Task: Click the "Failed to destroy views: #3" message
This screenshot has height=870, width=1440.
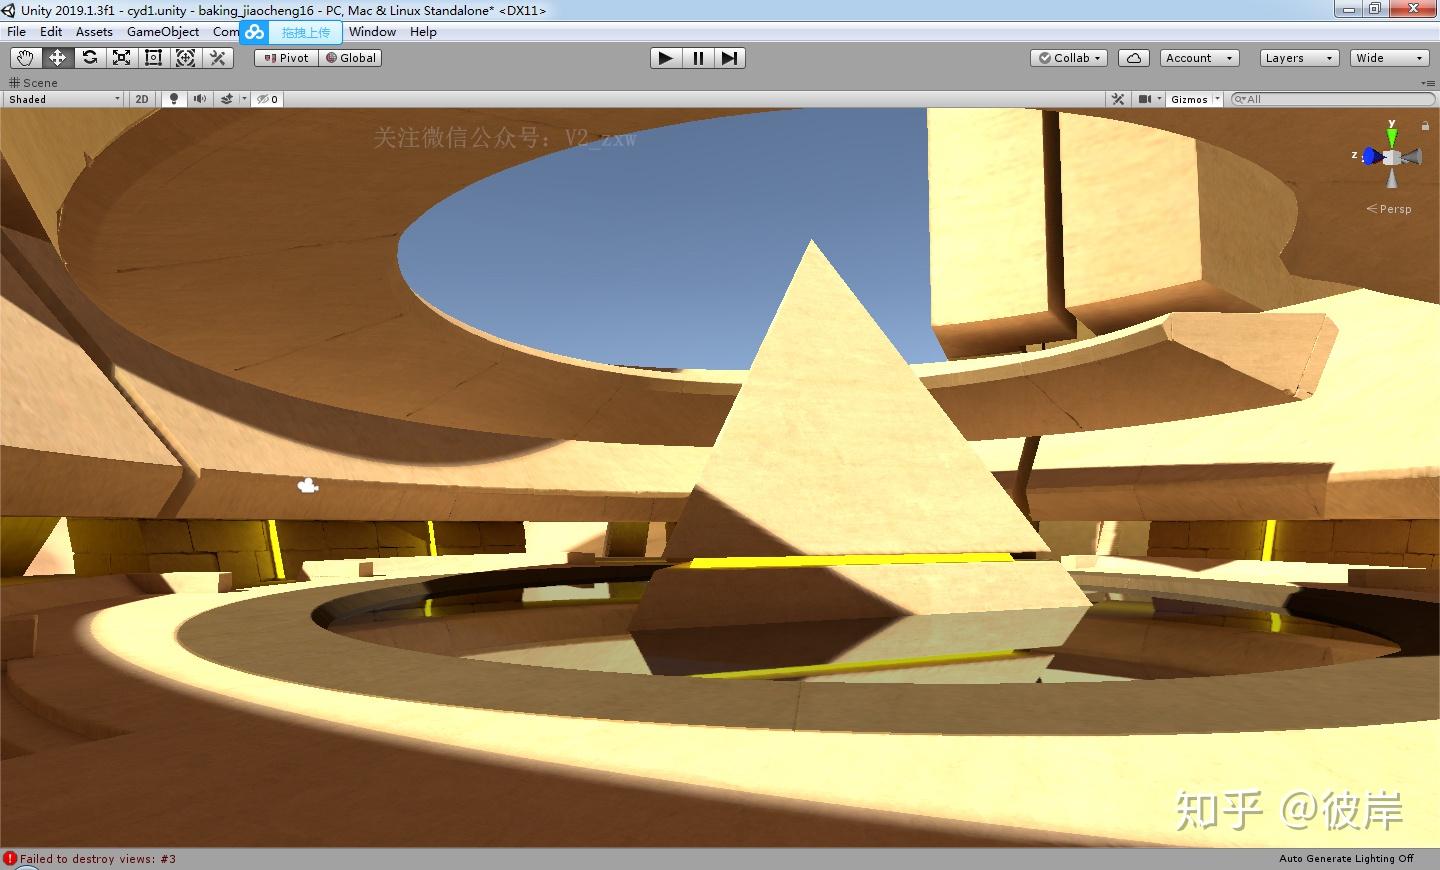Action: pos(98,859)
